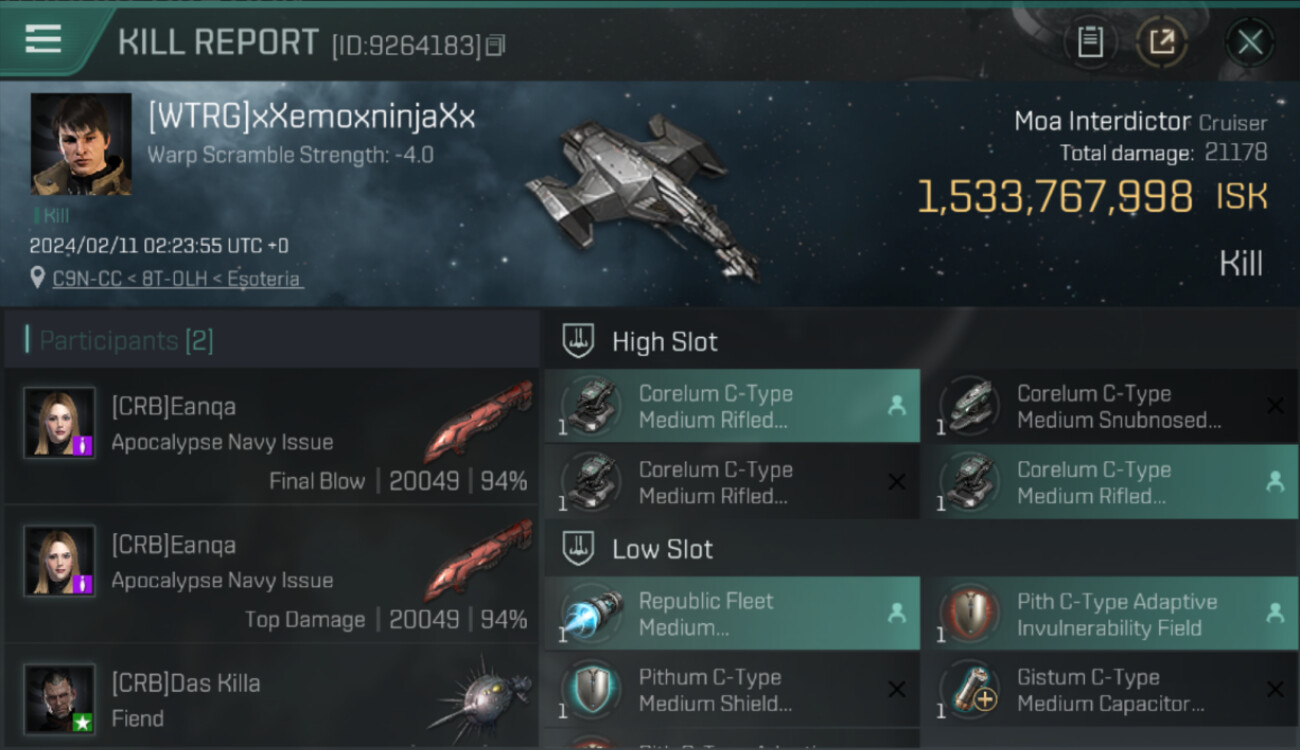Image resolution: width=1300 pixels, height=750 pixels.
Task: Click xXemoxninjaXx's pilot portrait
Action: (81, 144)
